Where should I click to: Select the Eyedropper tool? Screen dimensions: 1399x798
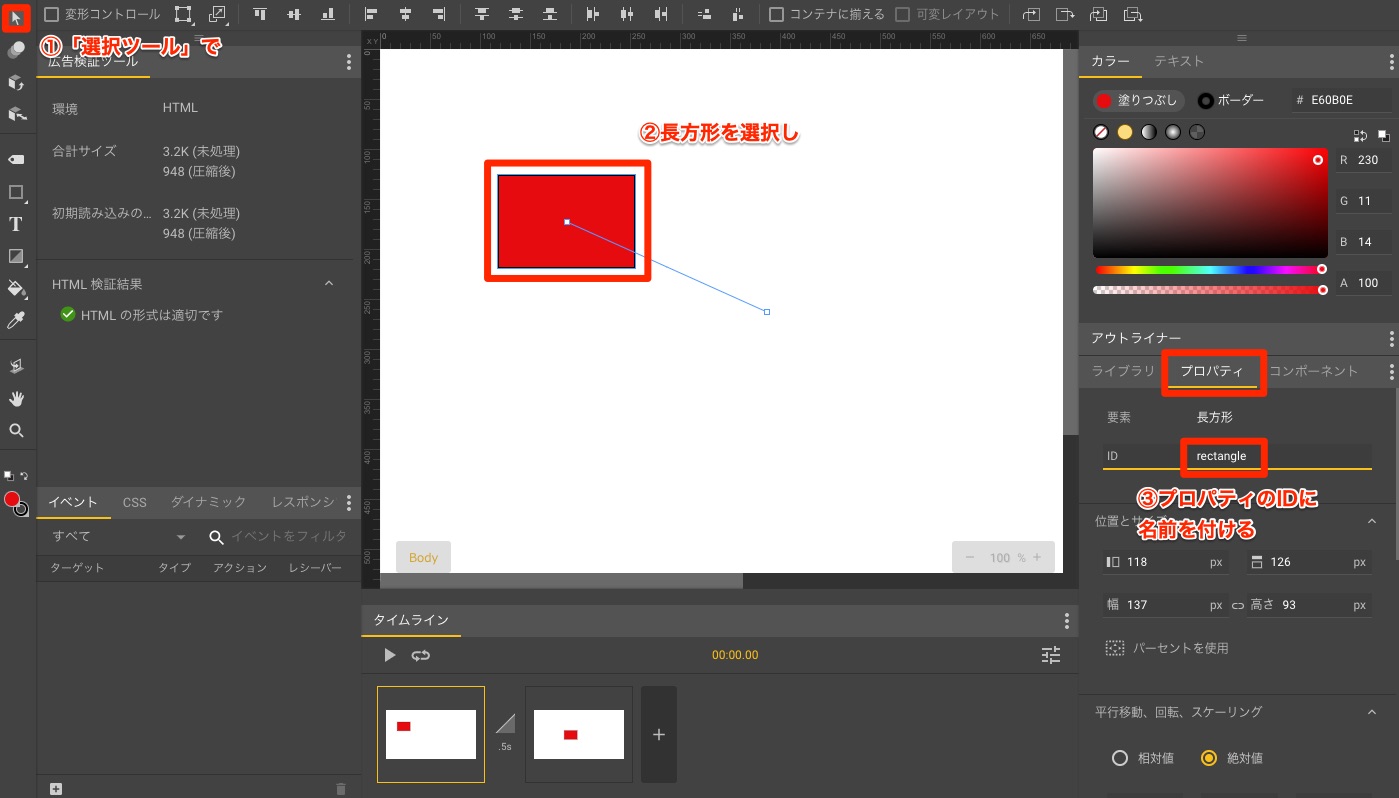16,320
